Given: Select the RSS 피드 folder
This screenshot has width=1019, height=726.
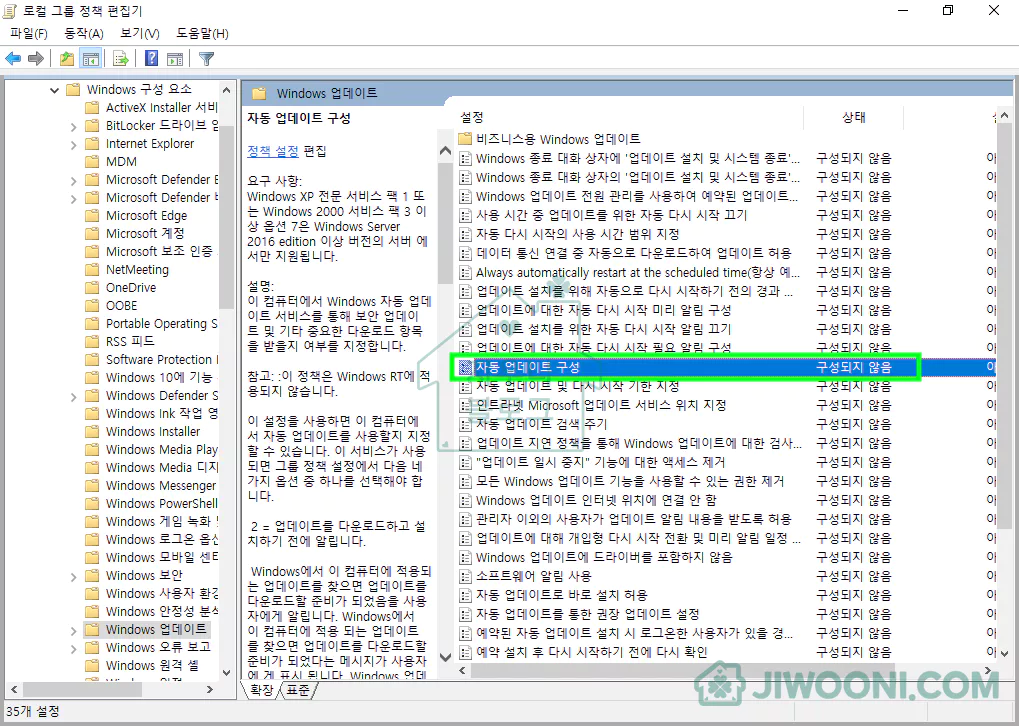Looking at the screenshot, I should [121, 341].
